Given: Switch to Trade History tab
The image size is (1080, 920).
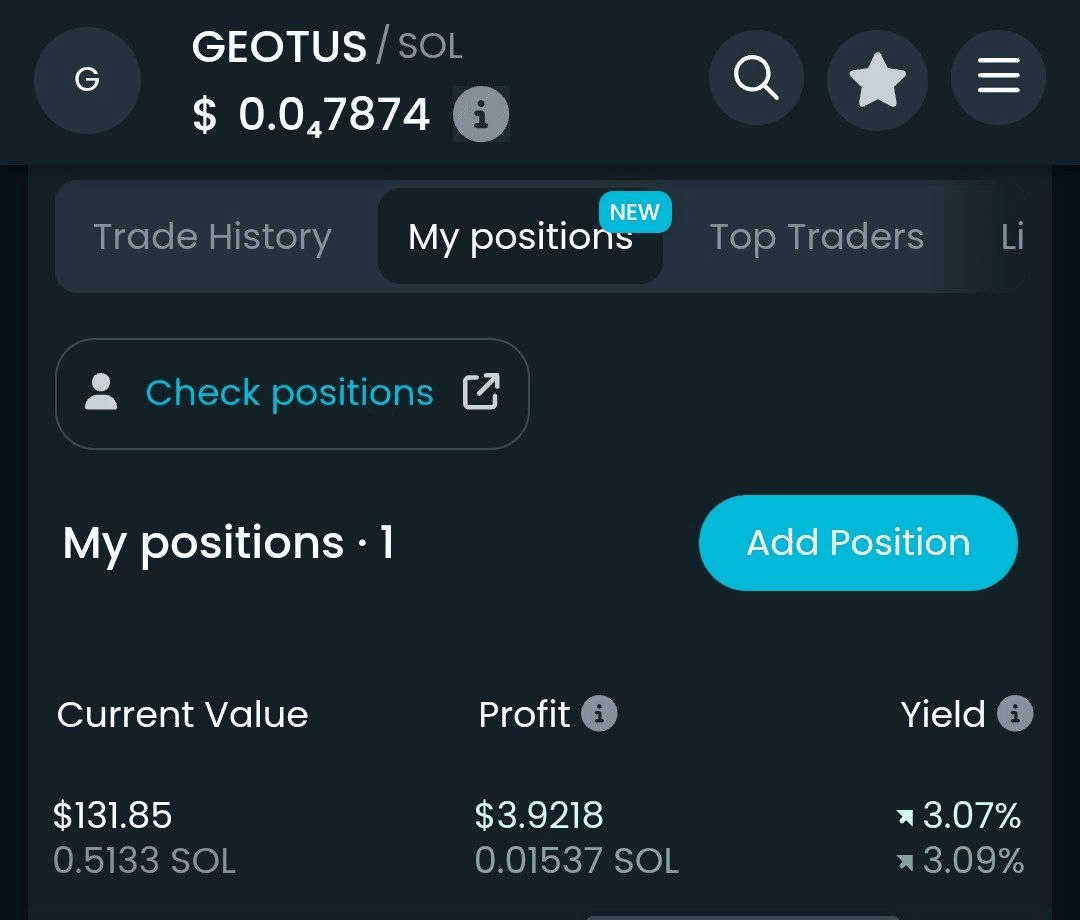Looking at the screenshot, I should (213, 237).
